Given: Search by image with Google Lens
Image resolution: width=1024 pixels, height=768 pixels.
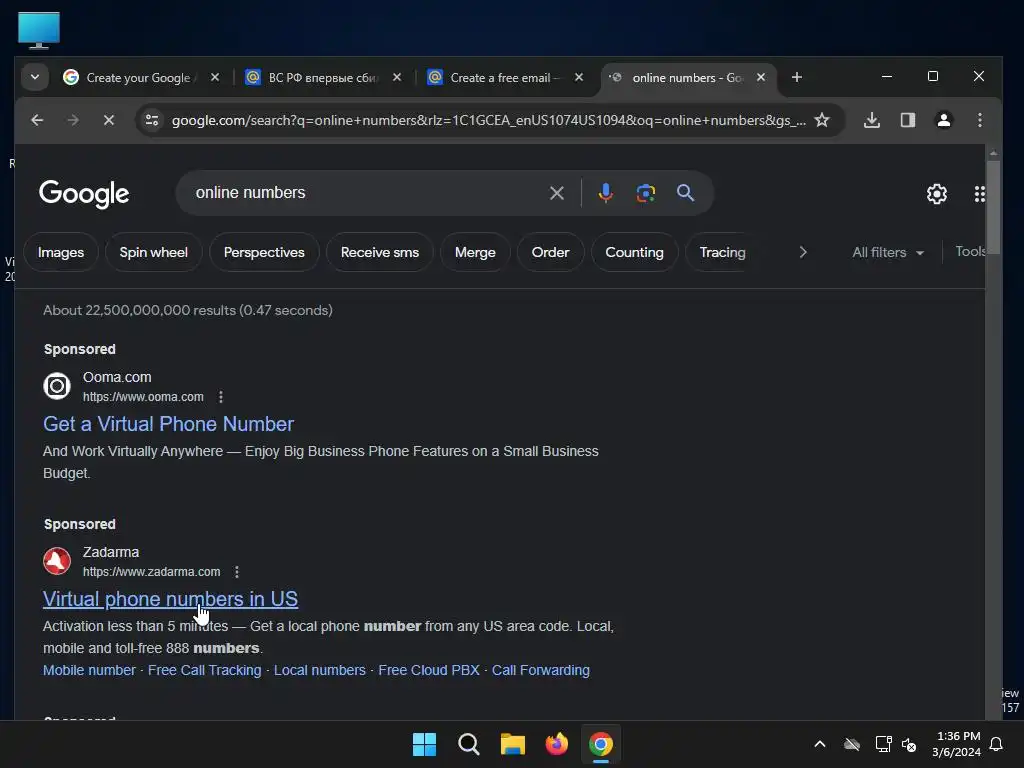Looking at the screenshot, I should click(x=646, y=193).
